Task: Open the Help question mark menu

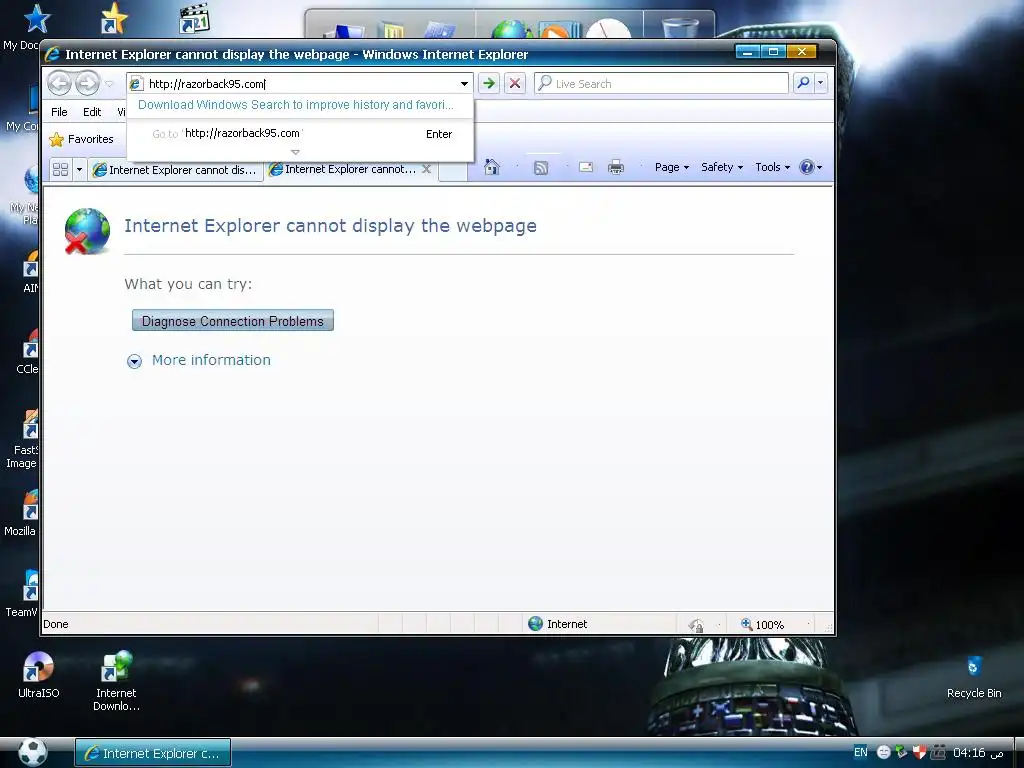Action: pos(810,167)
